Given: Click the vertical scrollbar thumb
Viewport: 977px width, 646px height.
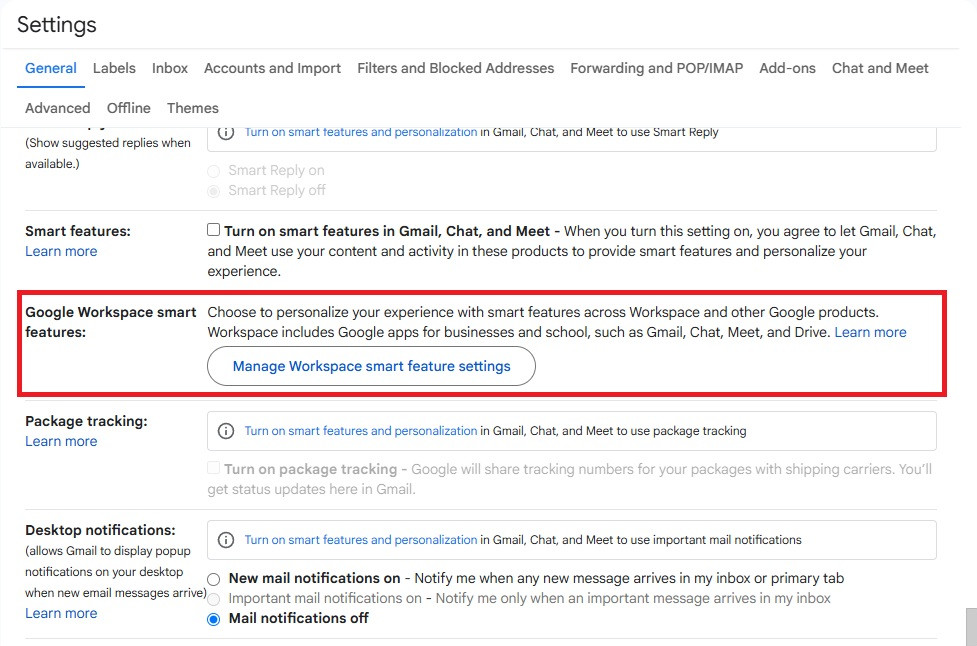Looking at the screenshot, I should [x=971, y=627].
